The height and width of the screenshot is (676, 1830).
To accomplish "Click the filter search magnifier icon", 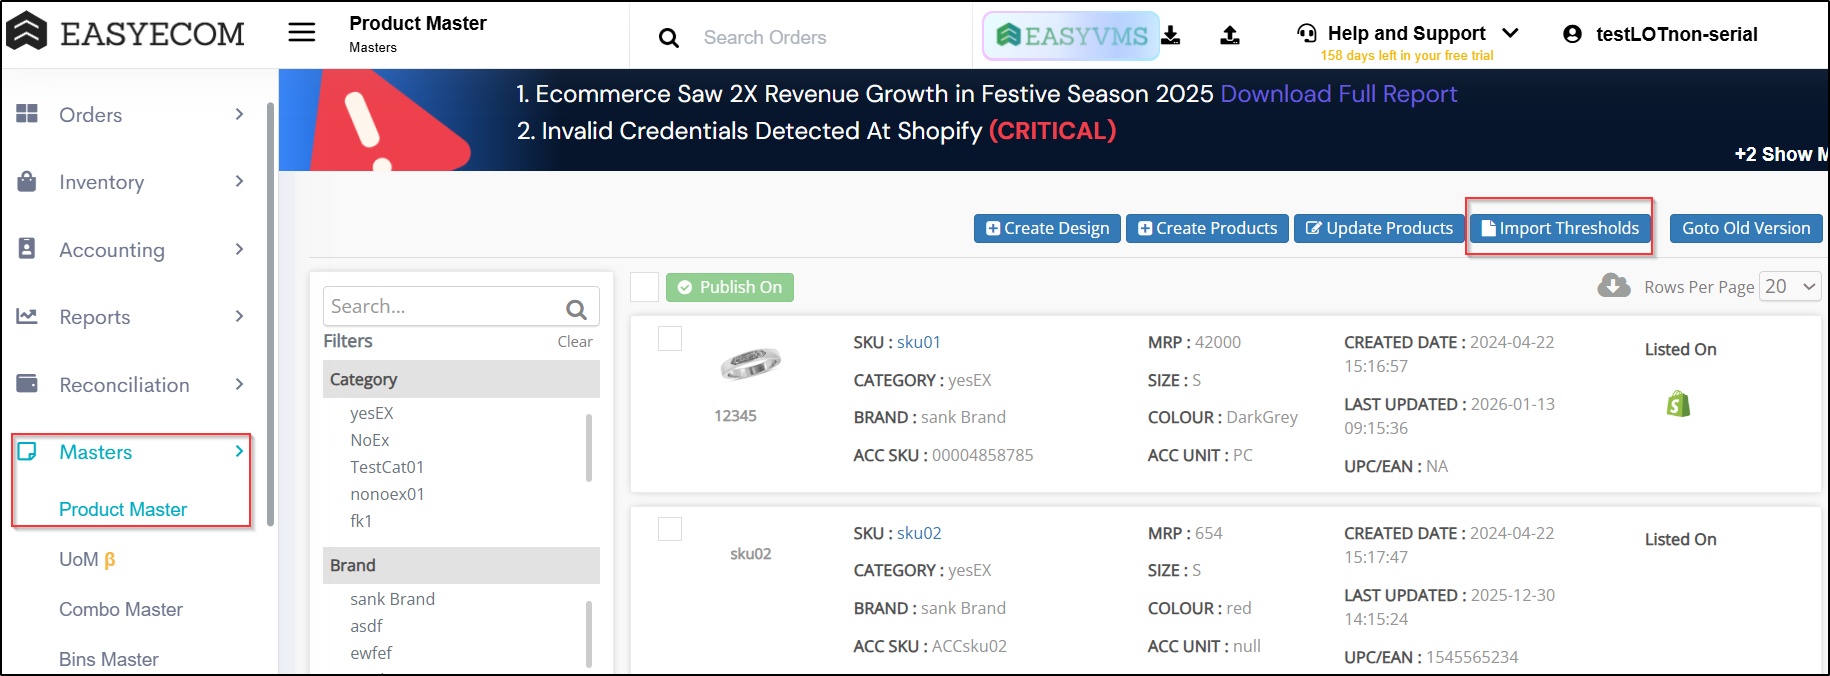I will point(576,309).
